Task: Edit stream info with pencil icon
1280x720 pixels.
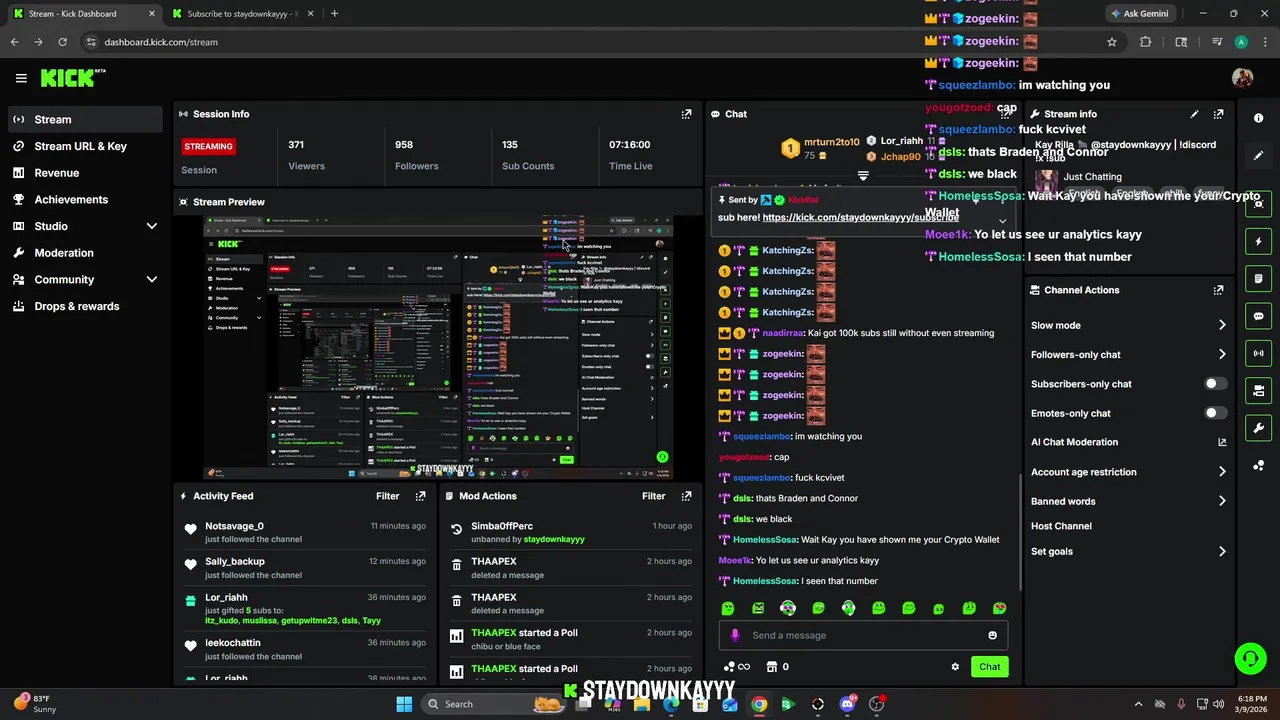Action: [1194, 114]
